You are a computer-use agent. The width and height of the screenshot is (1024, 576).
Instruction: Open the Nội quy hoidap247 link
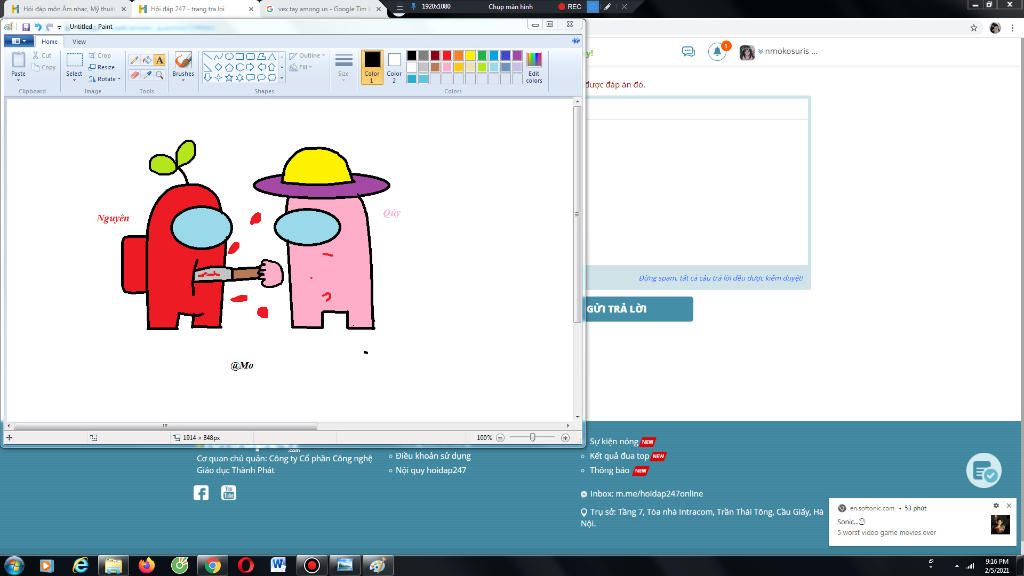[431, 470]
